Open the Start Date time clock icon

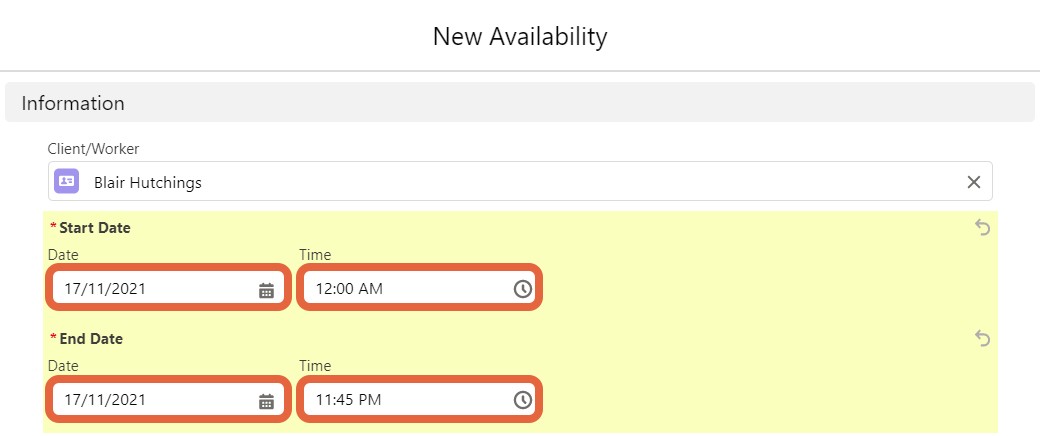point(523,289)
